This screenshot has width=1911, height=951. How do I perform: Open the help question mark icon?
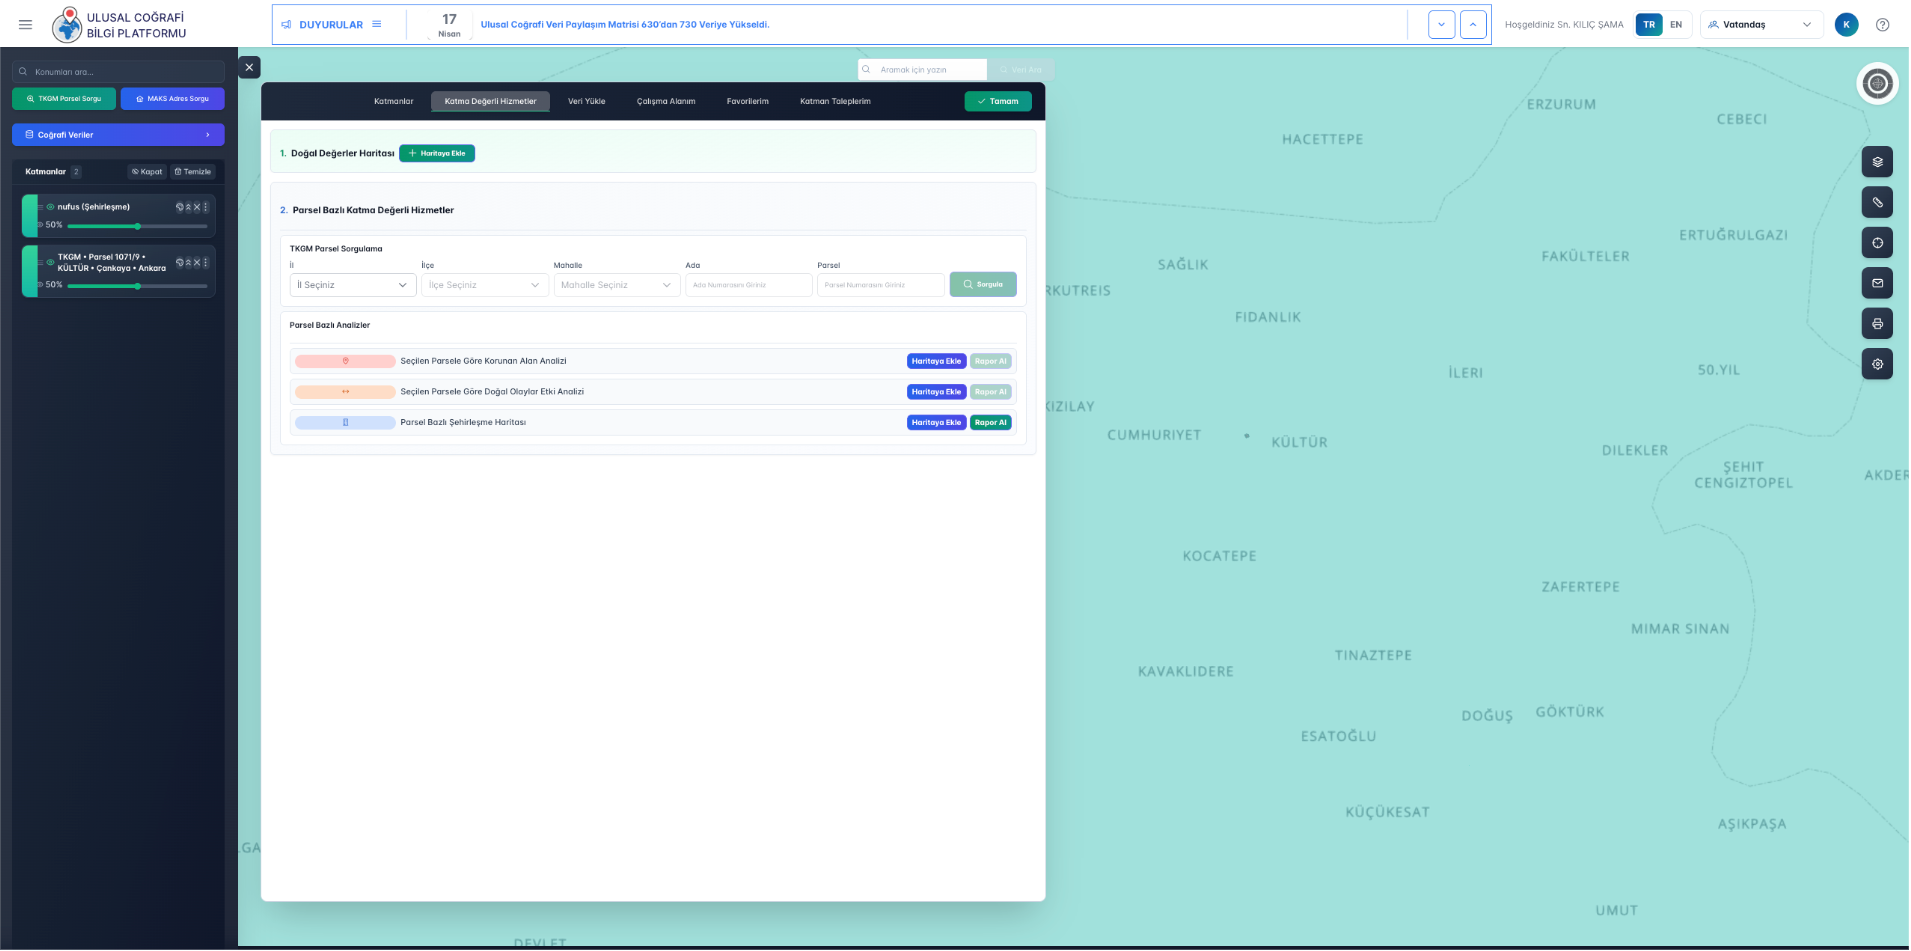tap(1882, 25)
